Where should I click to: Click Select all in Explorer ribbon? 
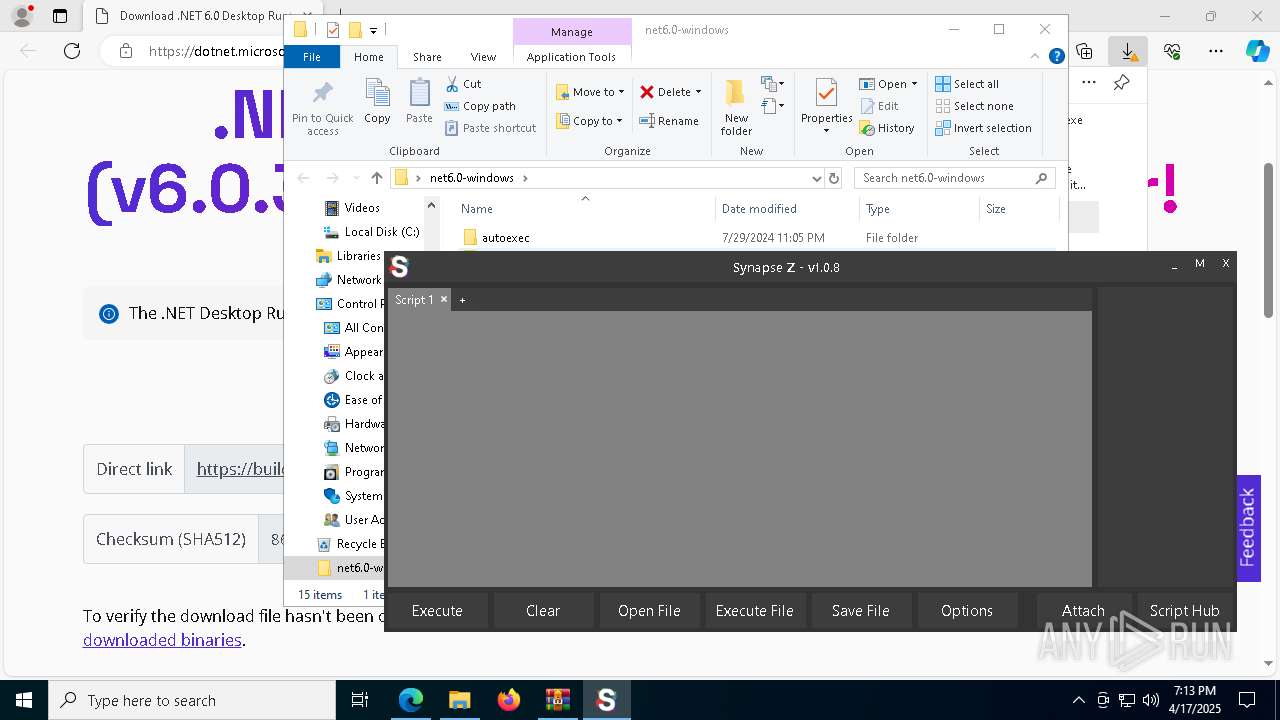click(967, 84)
